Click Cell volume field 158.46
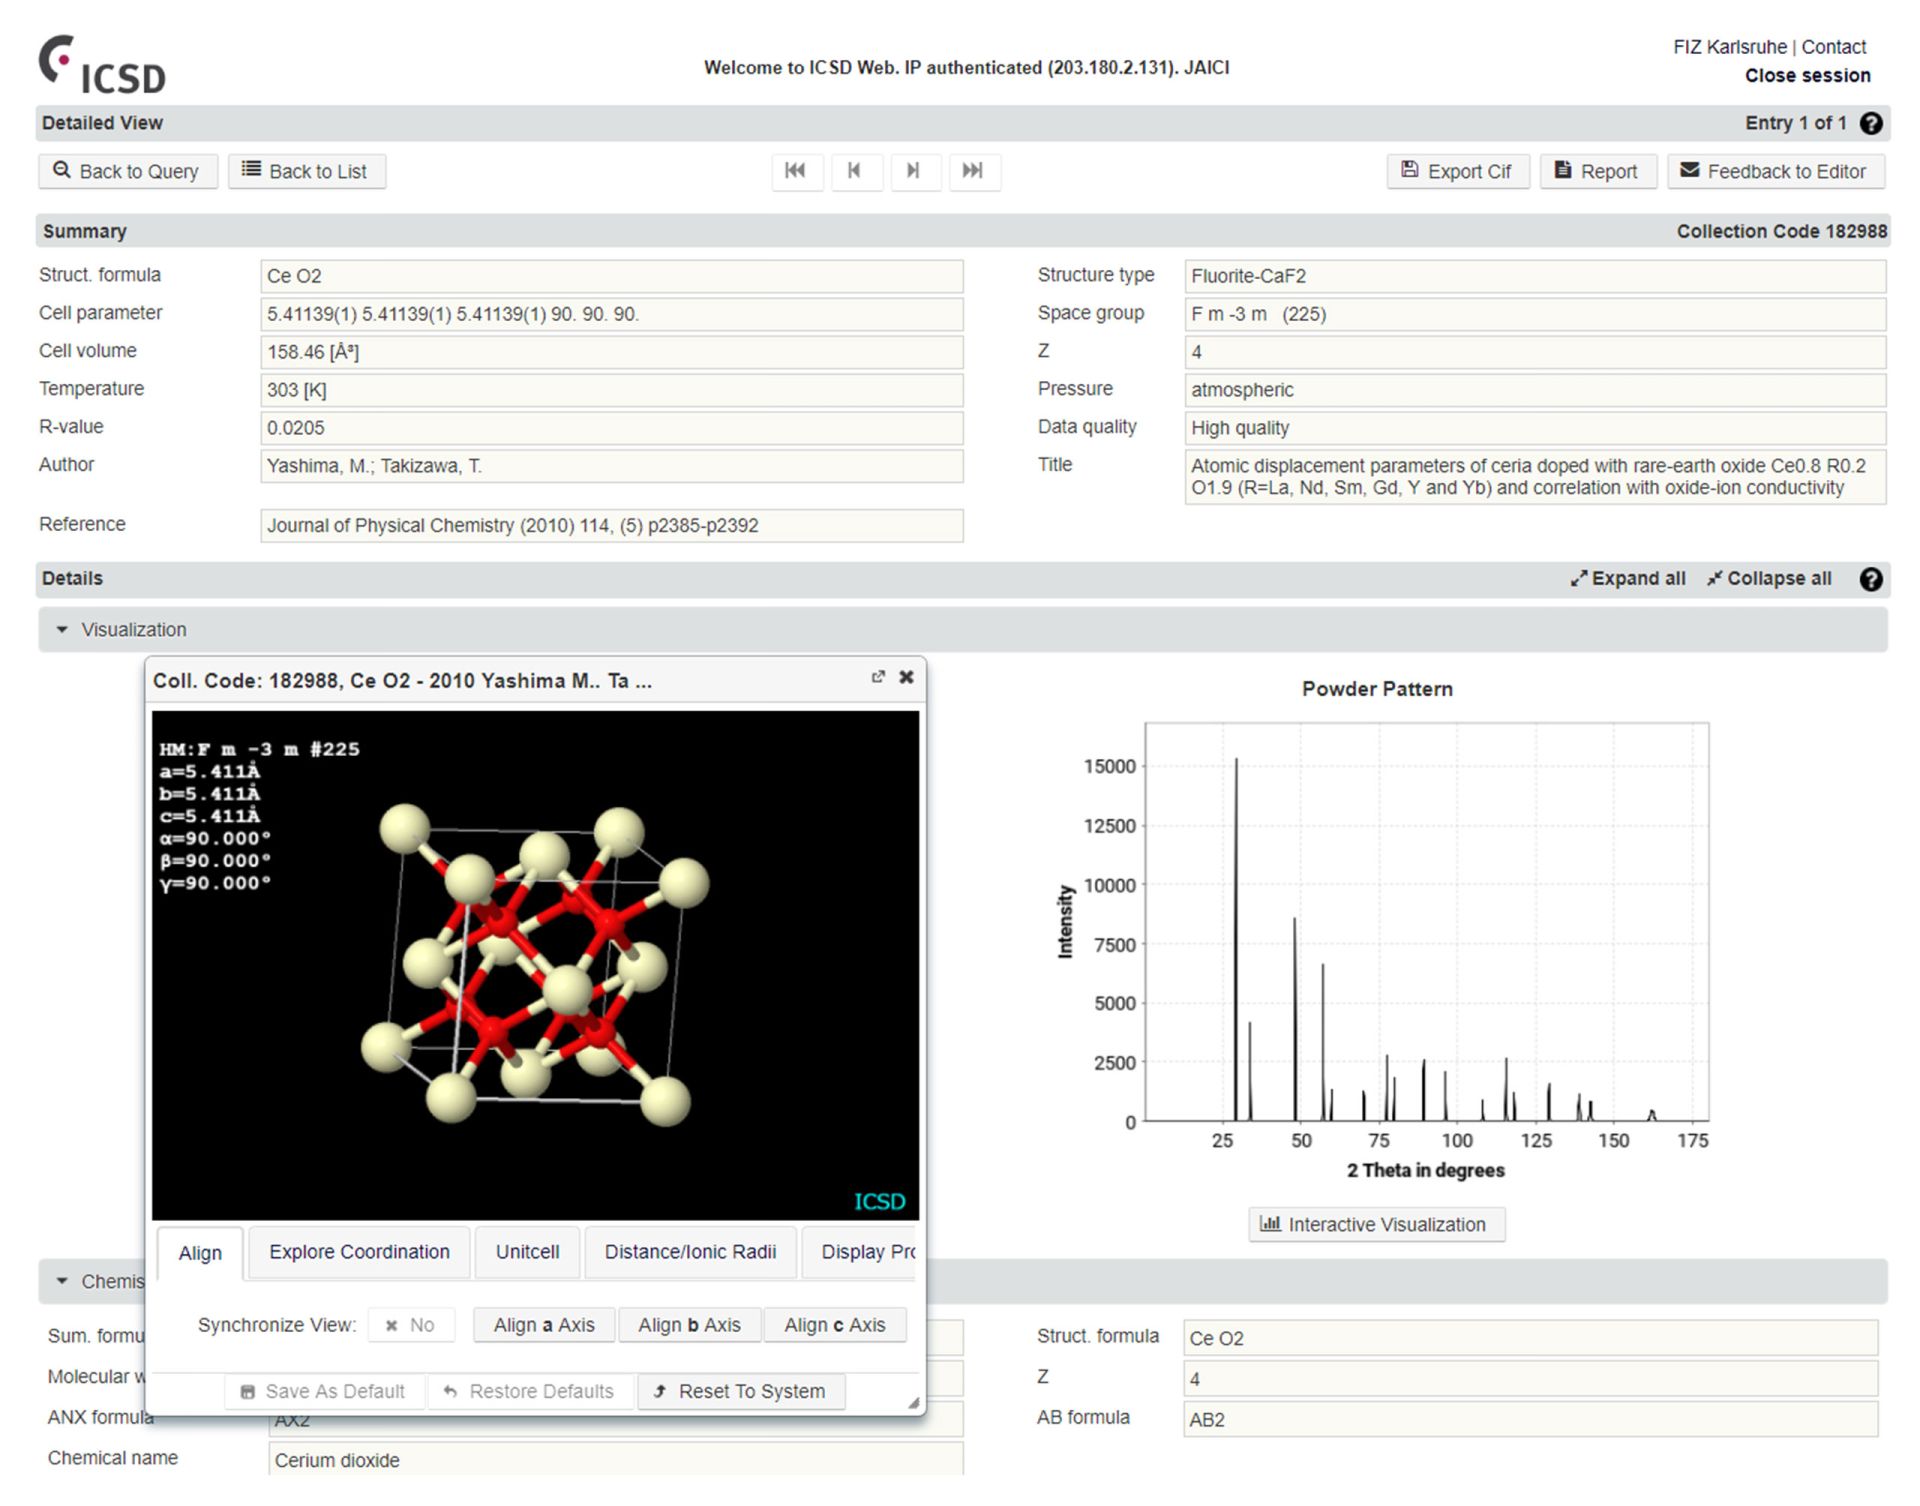 coord(612,352)
